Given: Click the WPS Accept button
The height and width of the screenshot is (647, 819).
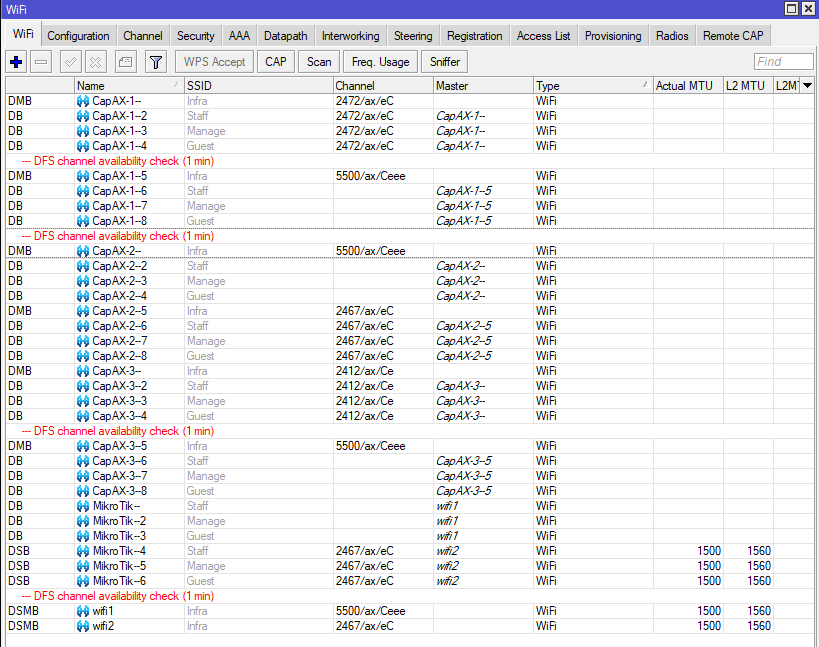Looking at the screenshot, I should pos(215,62).
